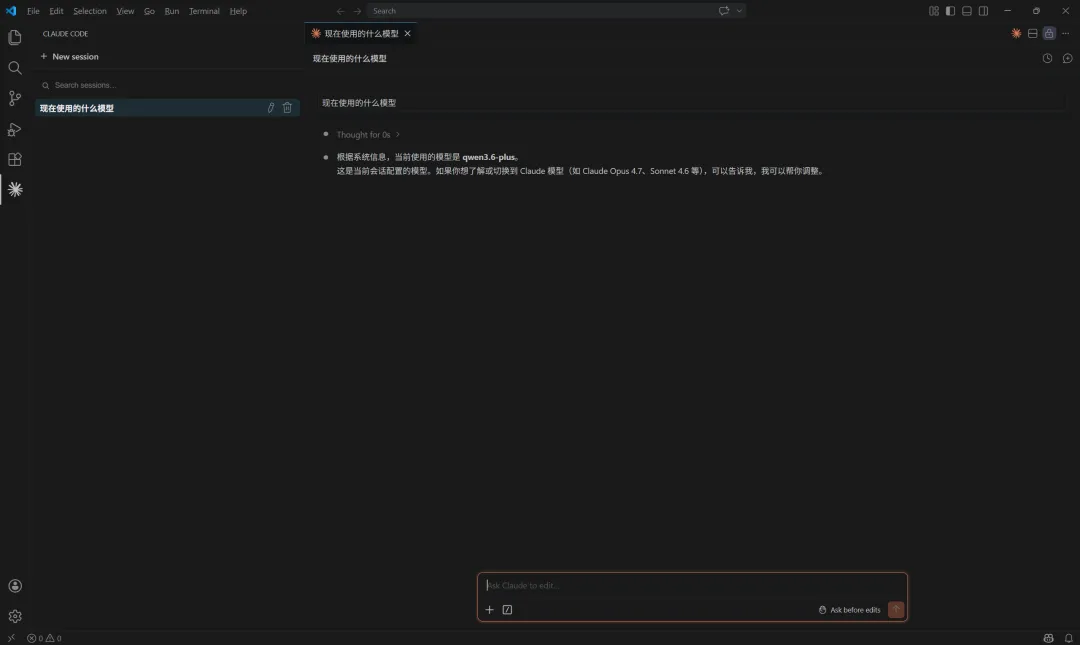Open the Extensions view
Screen dimensions: 1080x645
(x=14, y=159)
